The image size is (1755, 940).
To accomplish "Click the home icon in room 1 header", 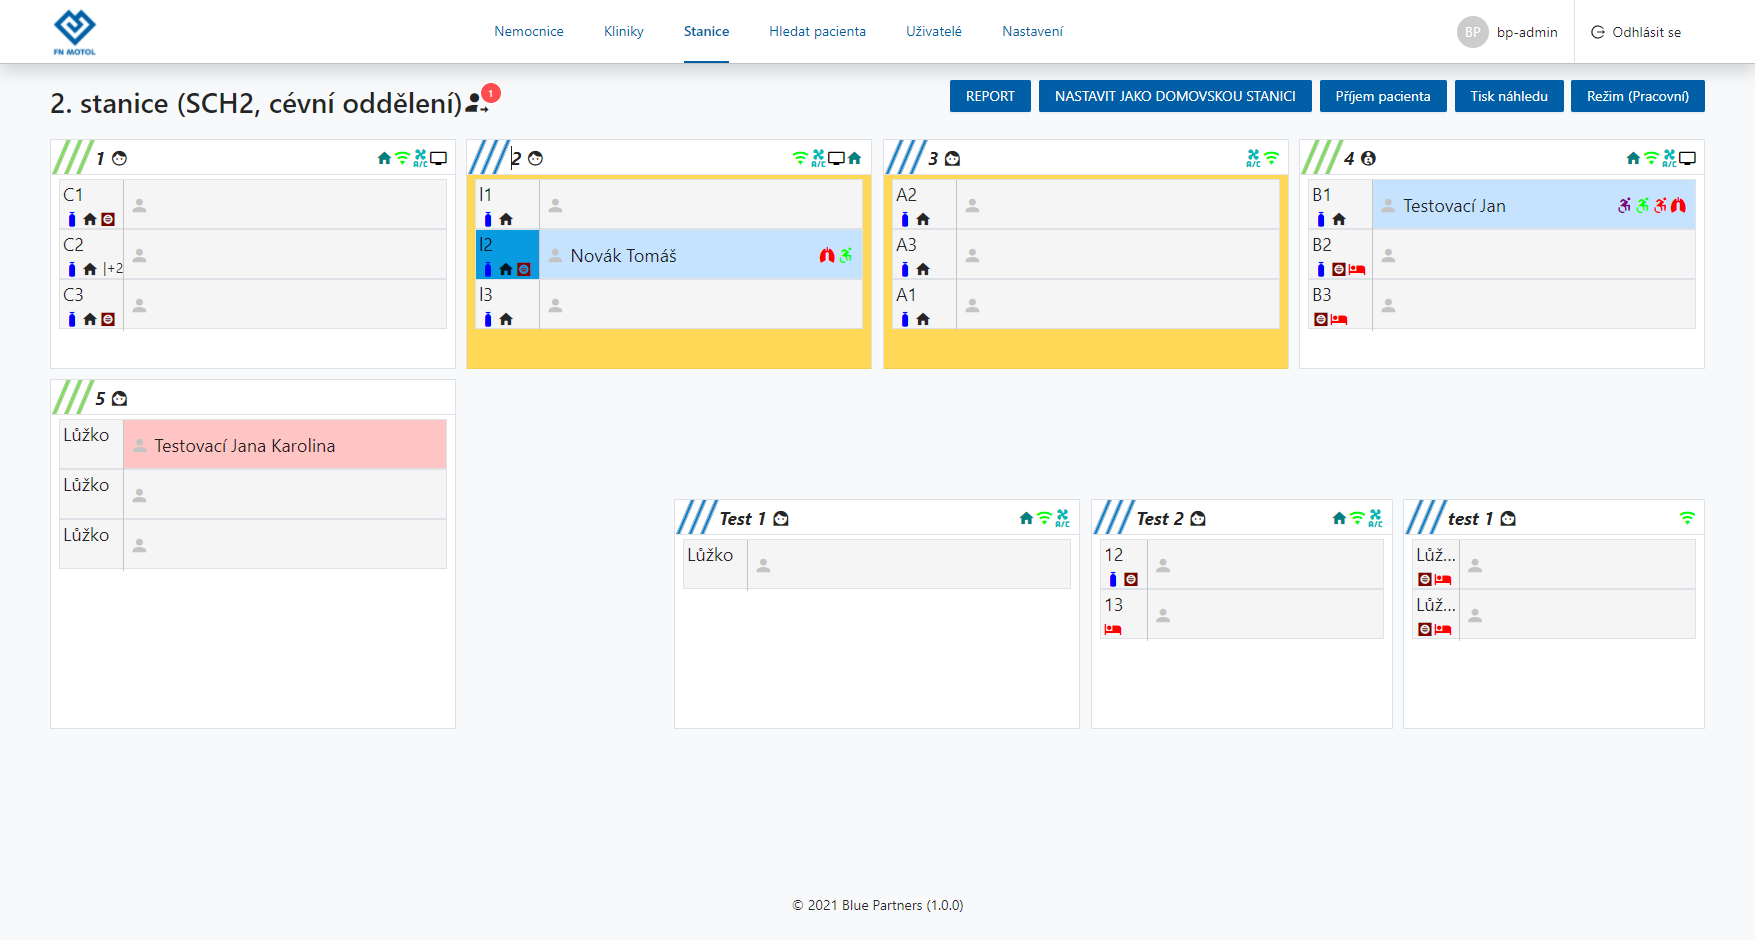I will (384, 158).
